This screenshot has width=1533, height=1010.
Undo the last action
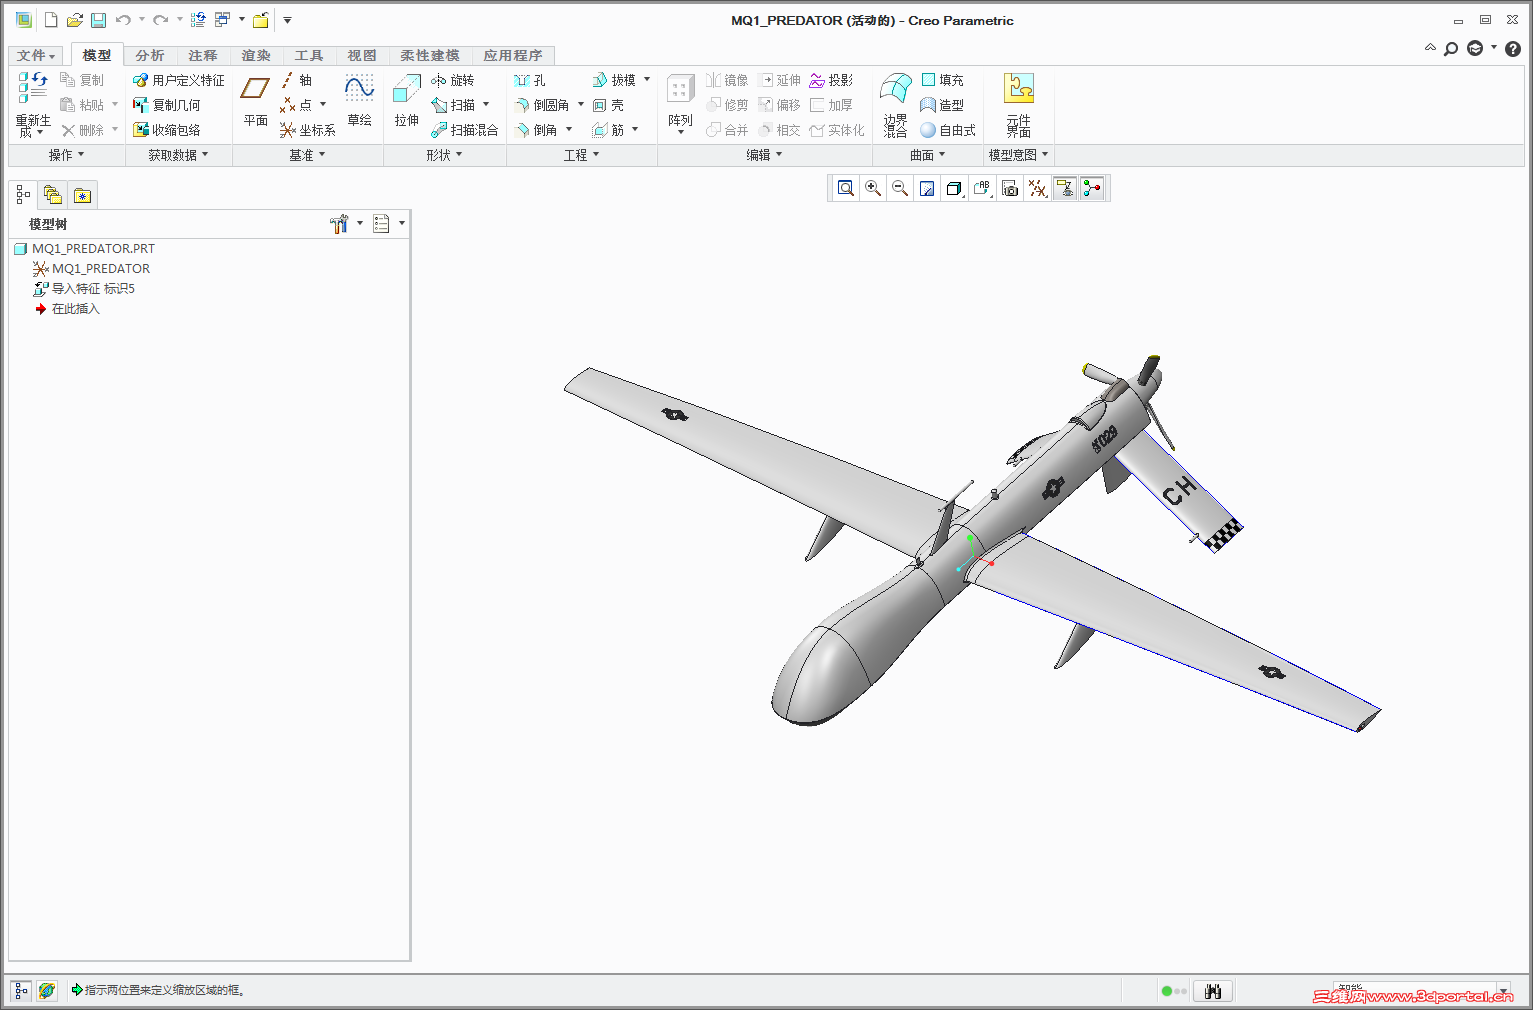coord(123,20)
